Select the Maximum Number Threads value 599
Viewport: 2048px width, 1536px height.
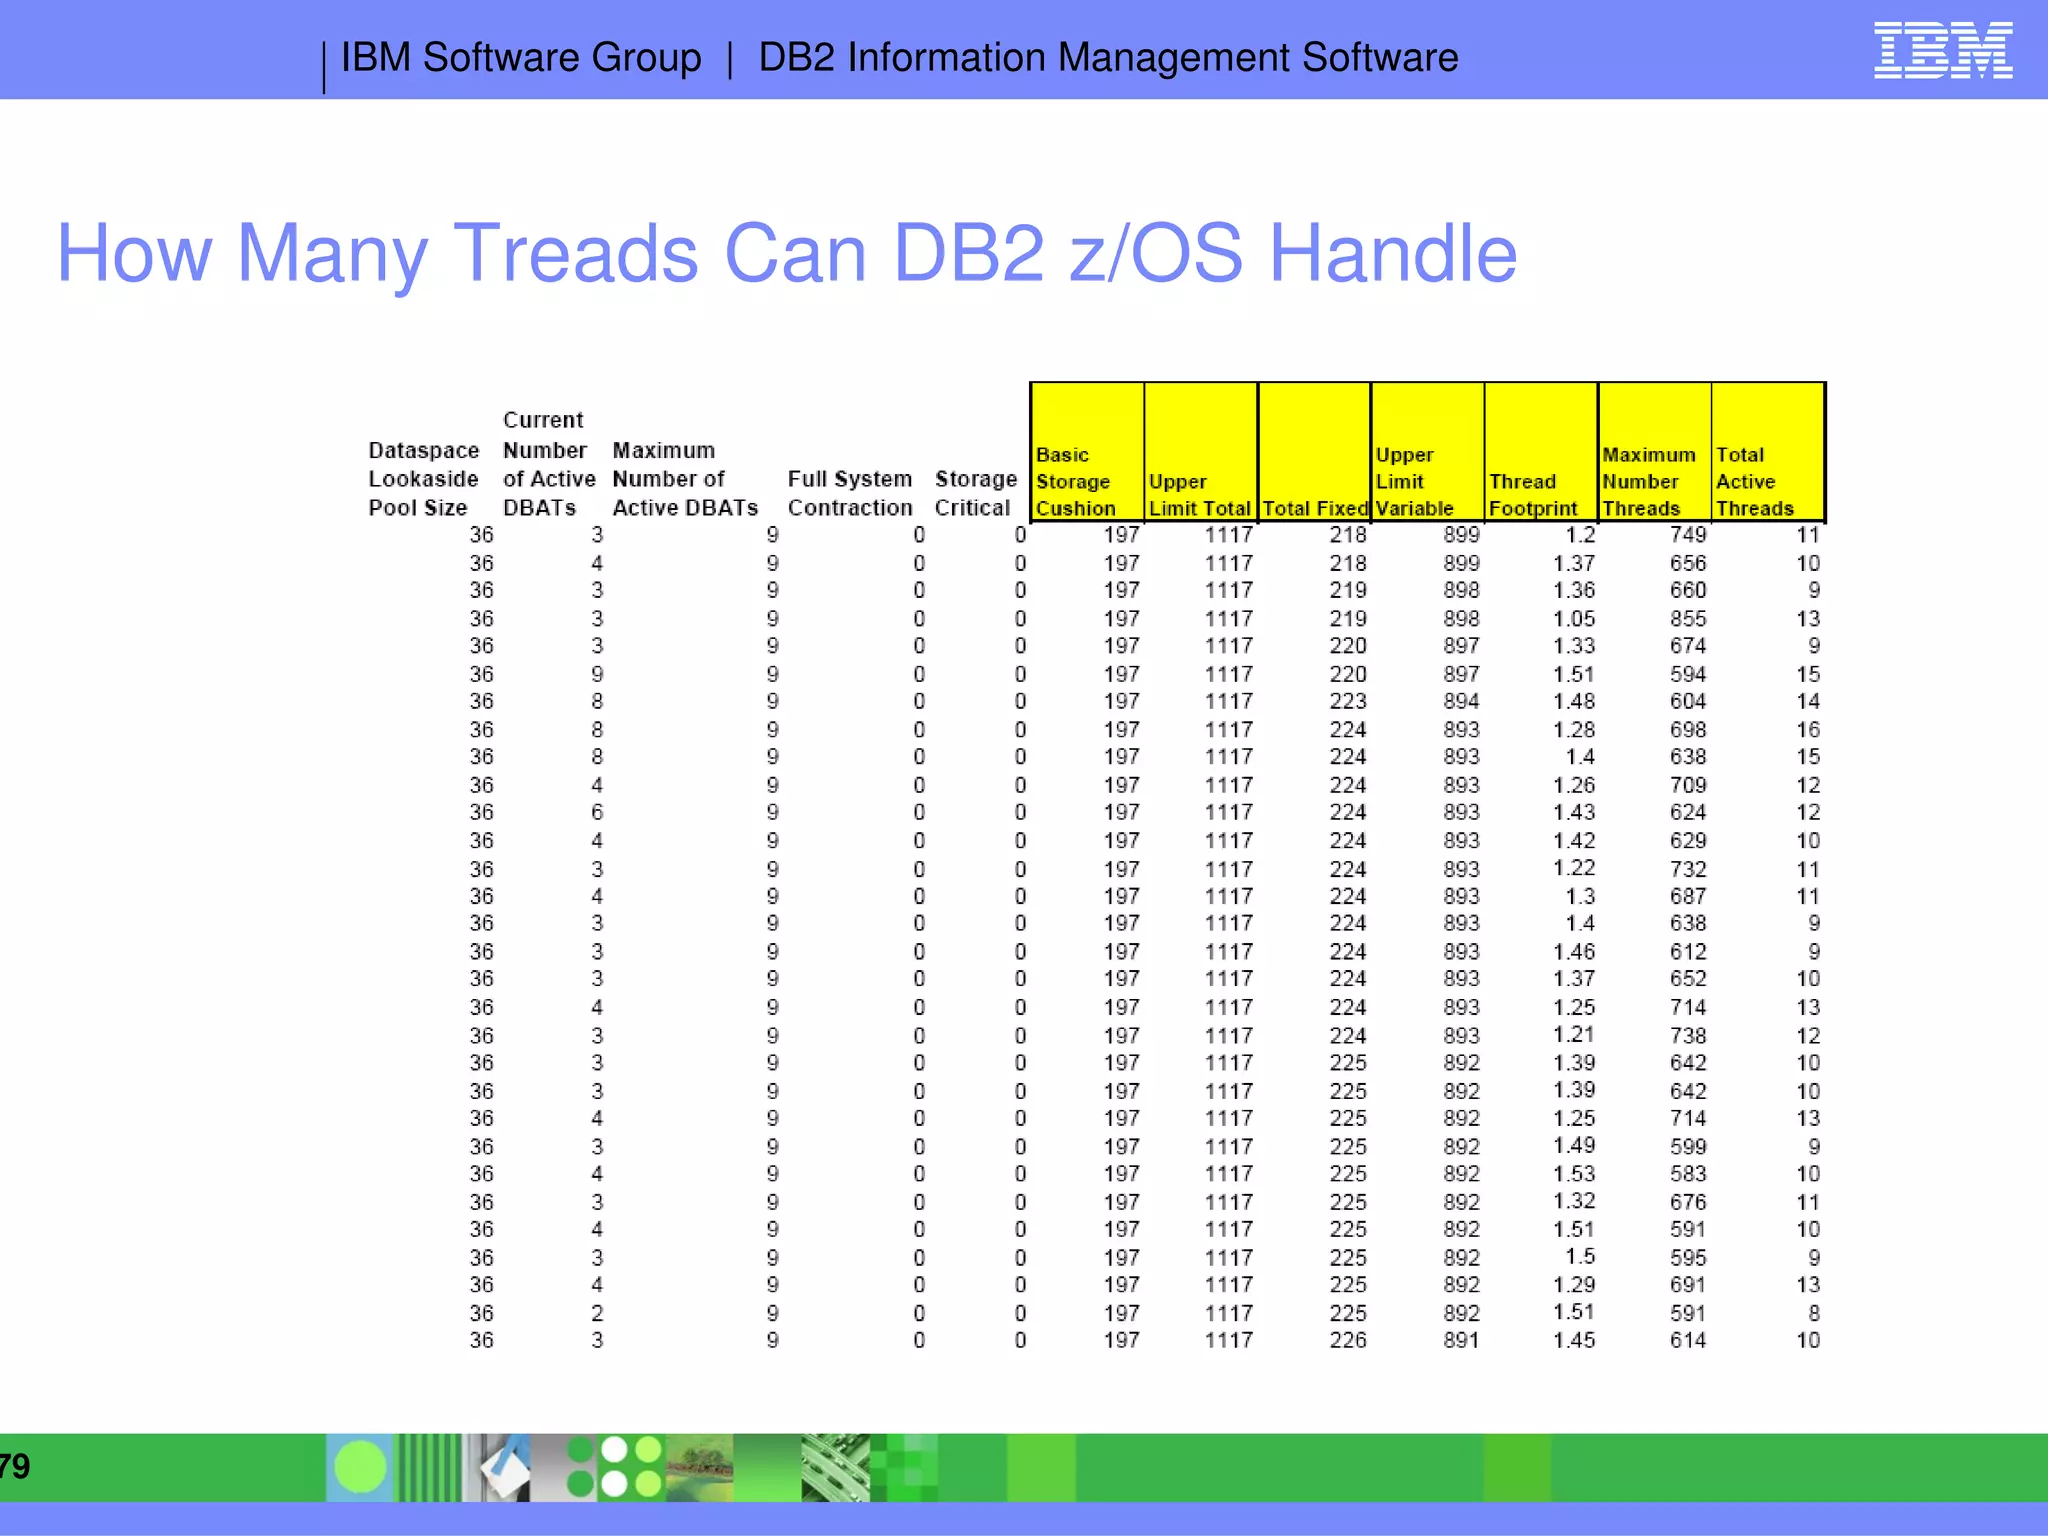pos(1688,1146)
